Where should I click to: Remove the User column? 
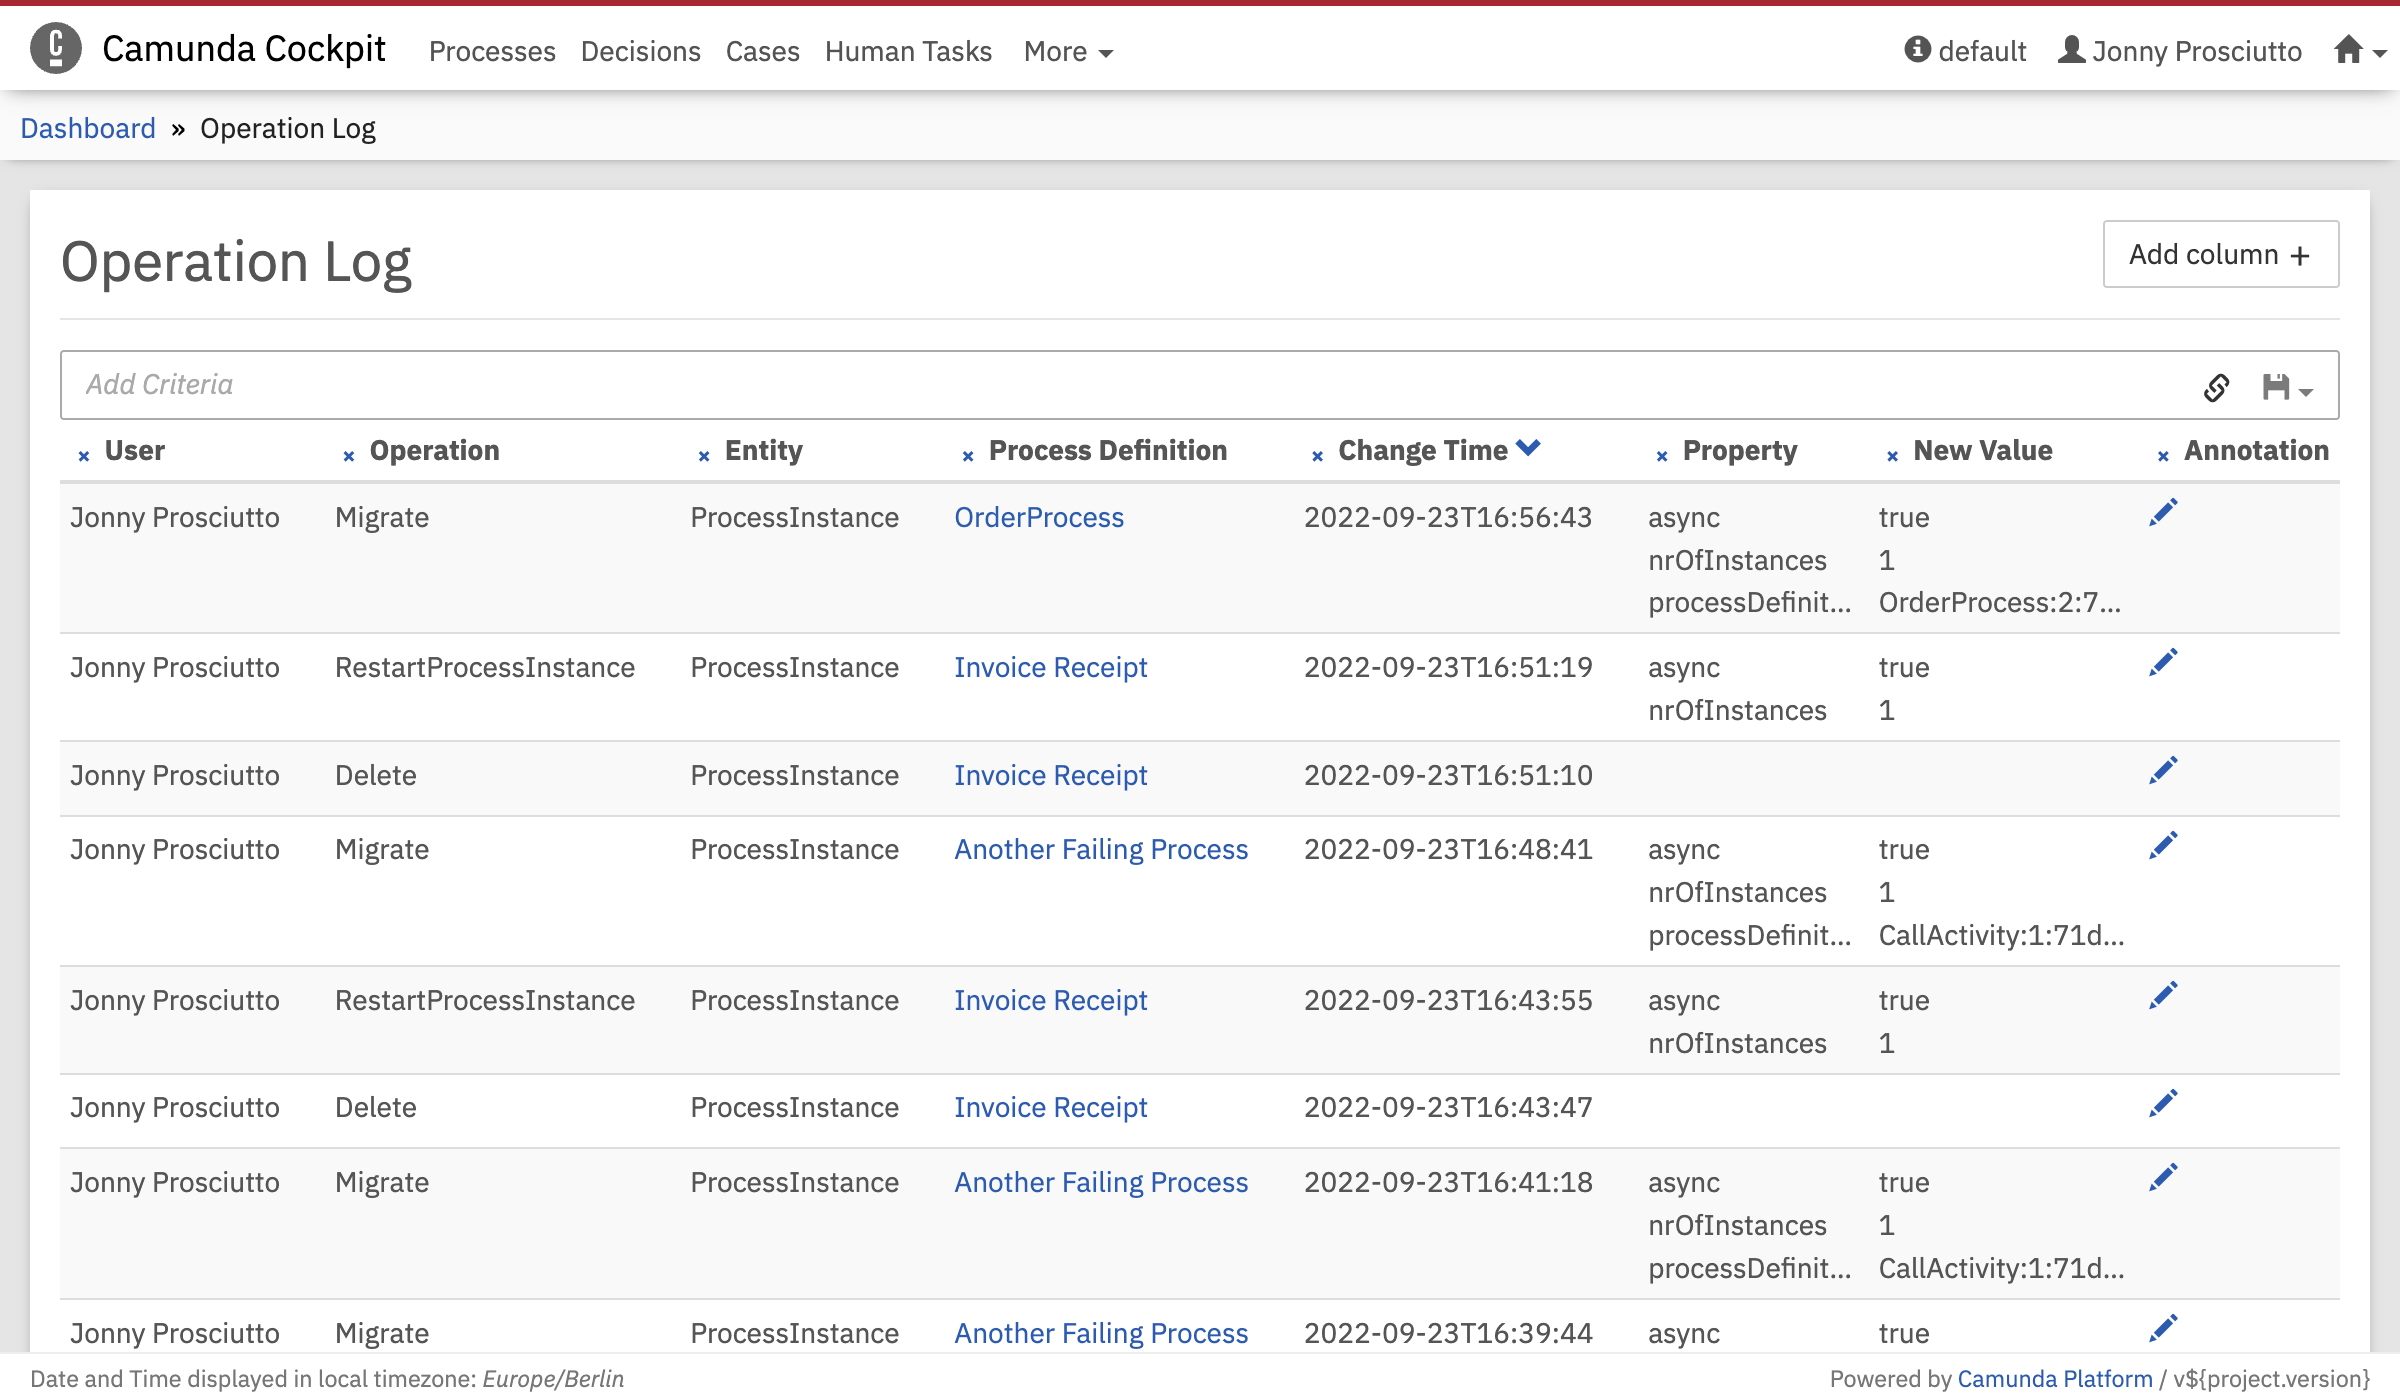[84, 456]
